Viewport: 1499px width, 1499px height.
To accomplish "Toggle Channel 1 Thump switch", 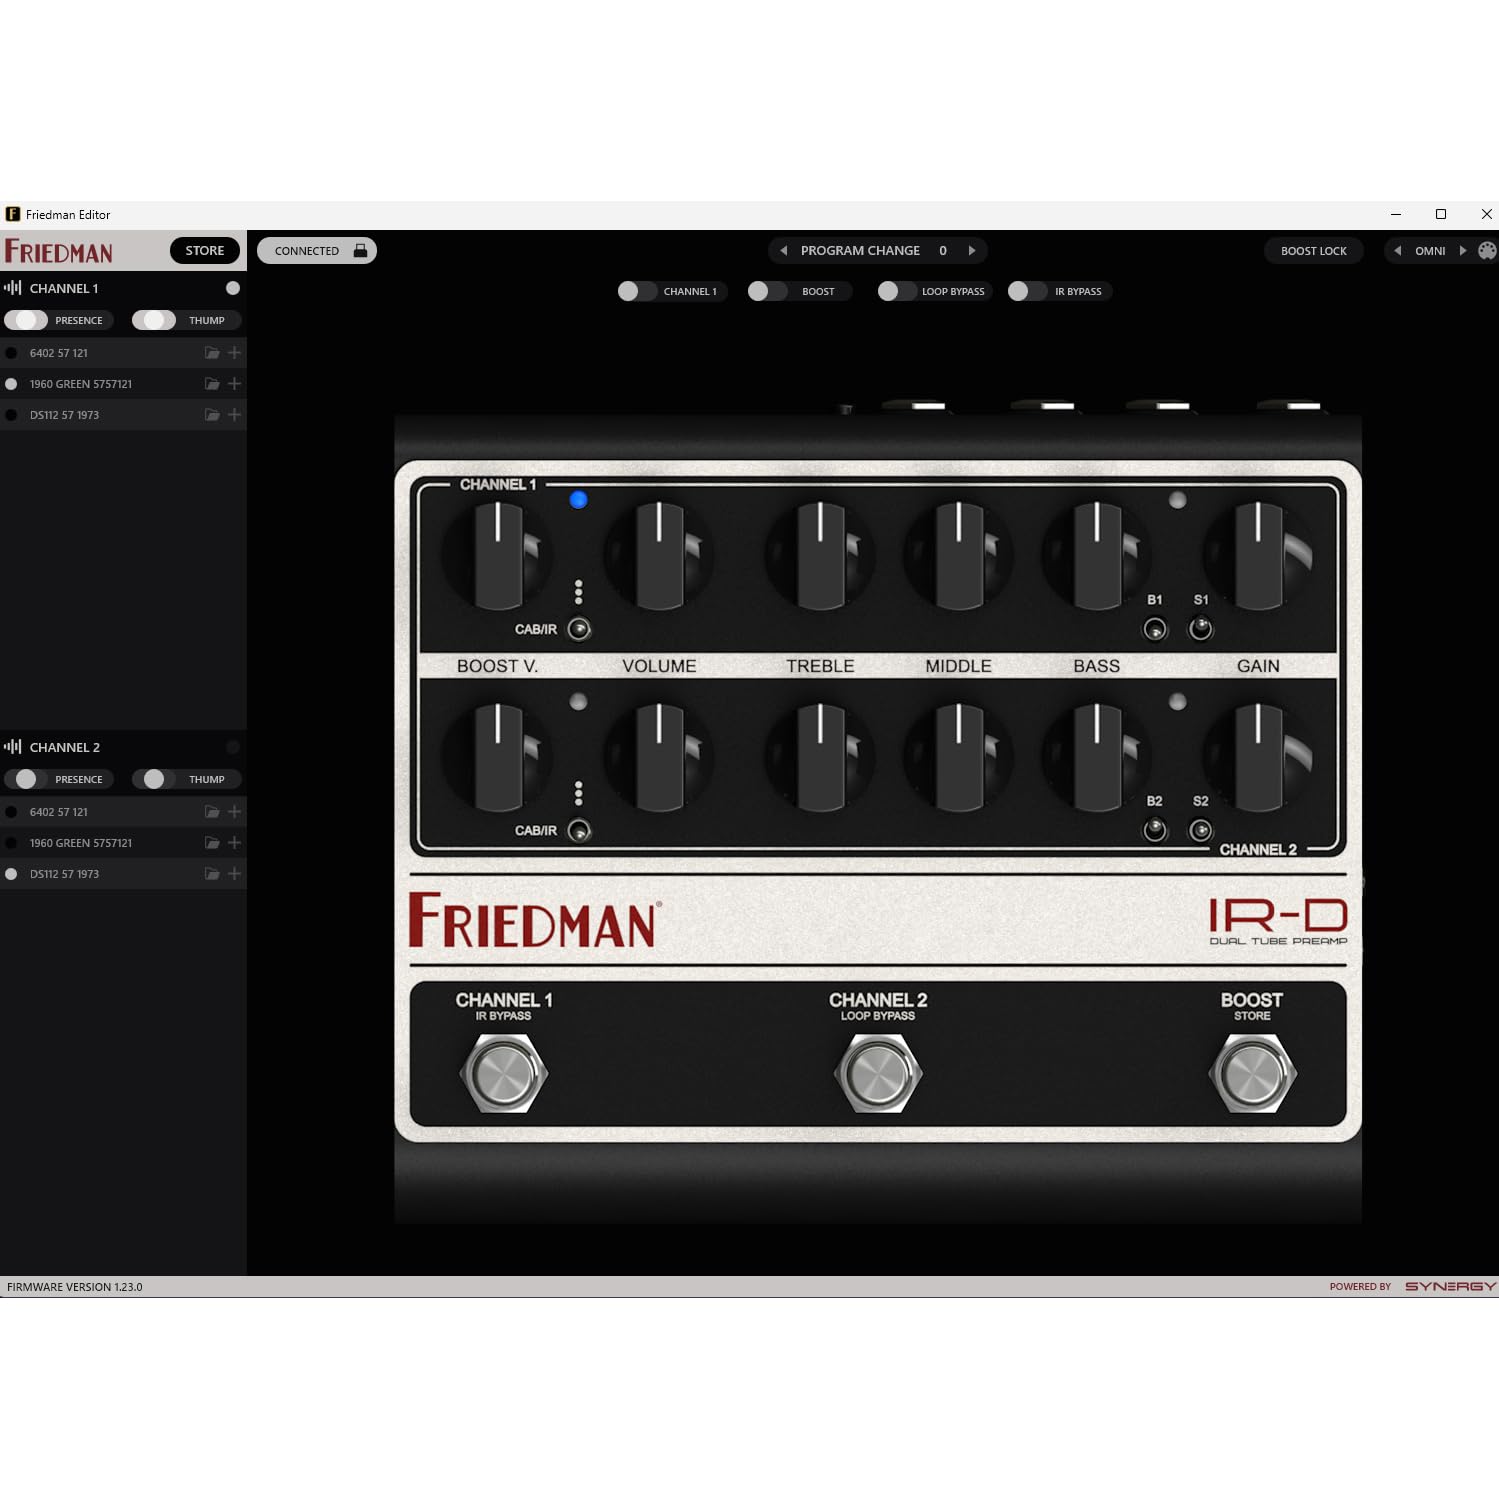I will pyautogui.click(x=154, y=320).
